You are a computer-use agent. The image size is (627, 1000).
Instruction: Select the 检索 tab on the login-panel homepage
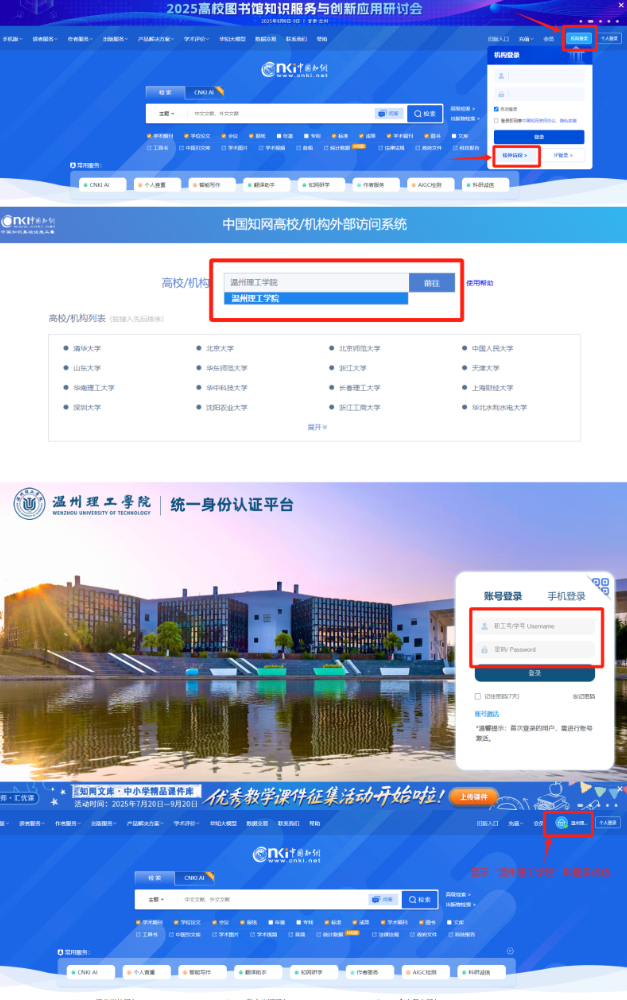coord(165,92)
